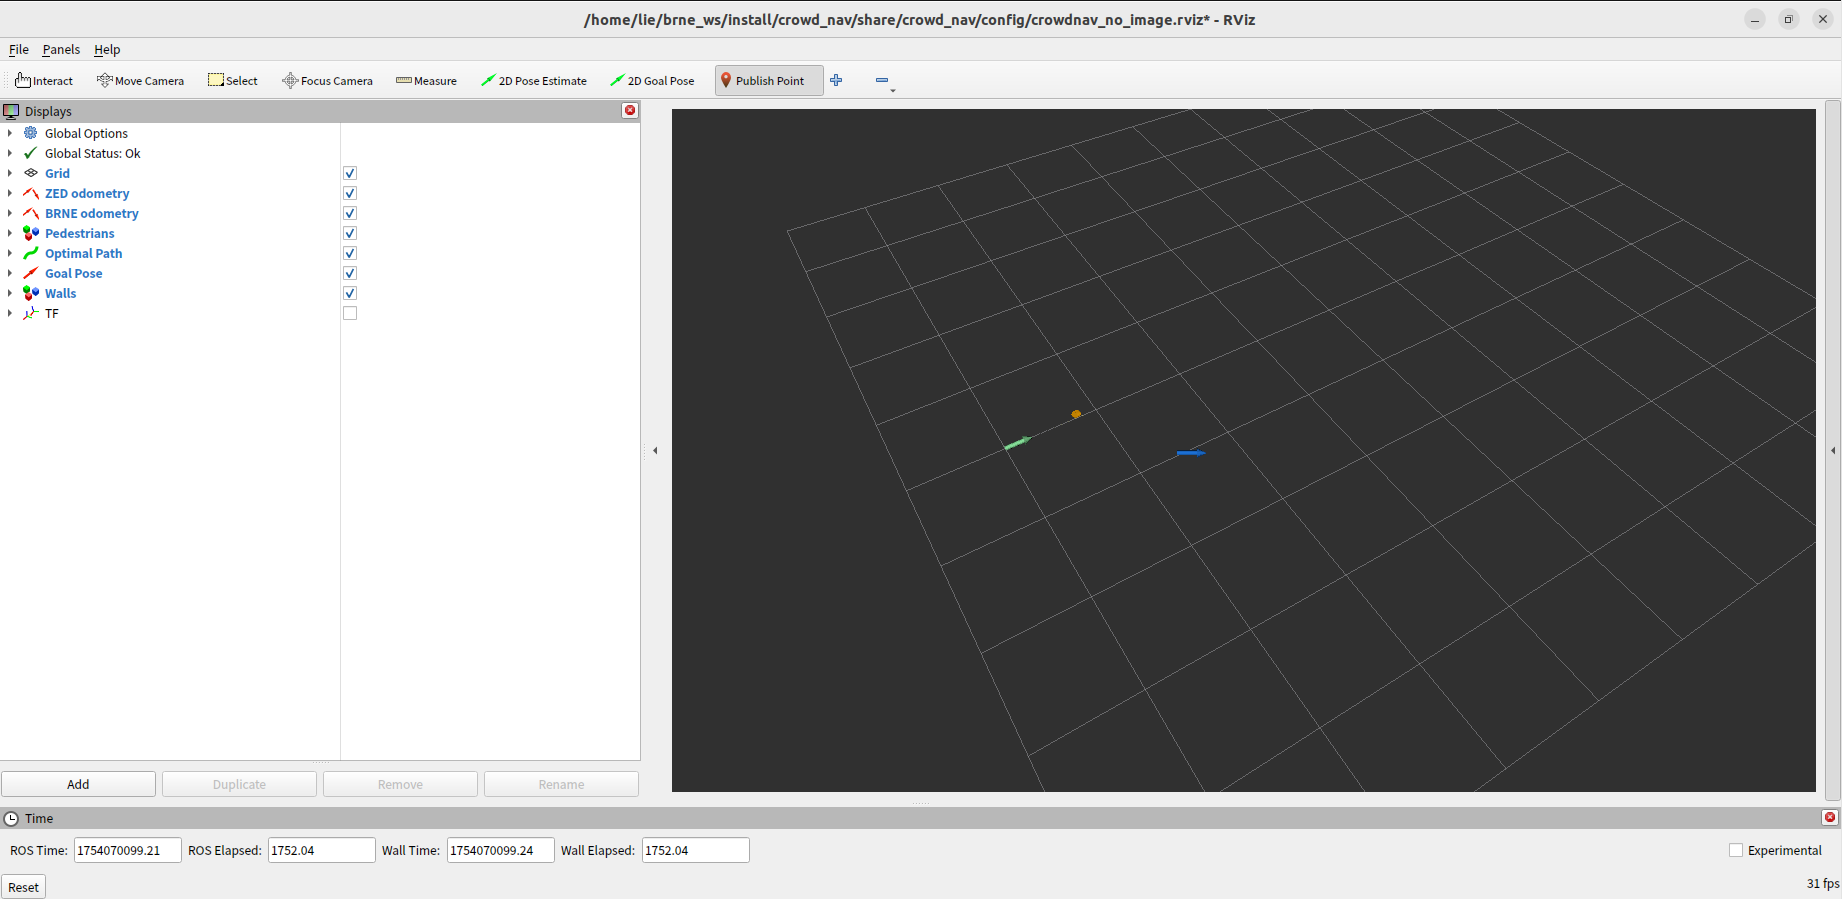Toggle the Pedestrians display checkbox

(350, 233)
